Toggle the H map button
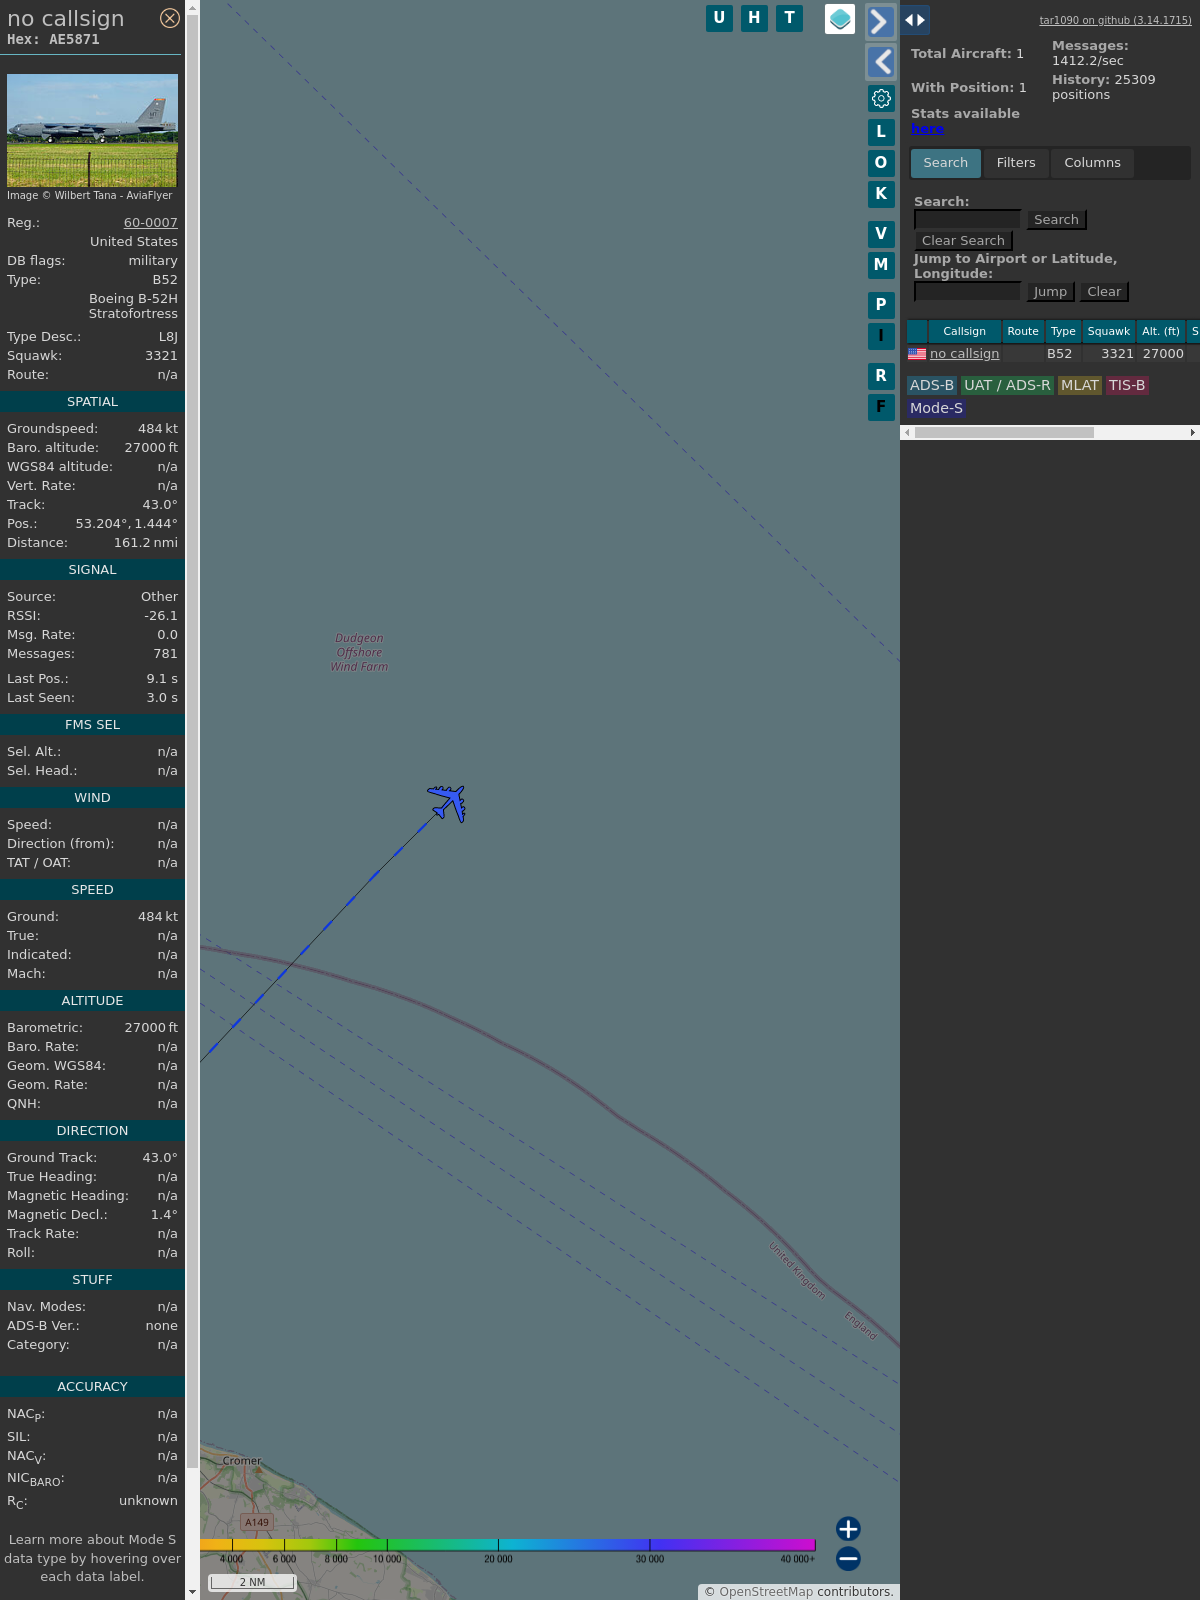The image size is (1200, 1600). [754, 18]
